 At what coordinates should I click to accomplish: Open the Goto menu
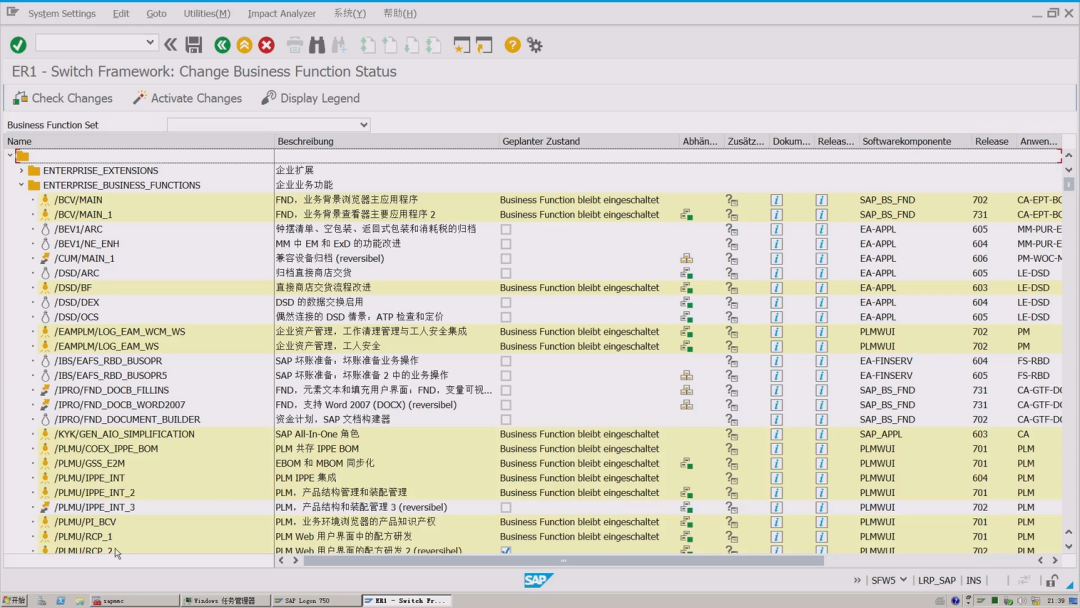(x=156, y=13)
